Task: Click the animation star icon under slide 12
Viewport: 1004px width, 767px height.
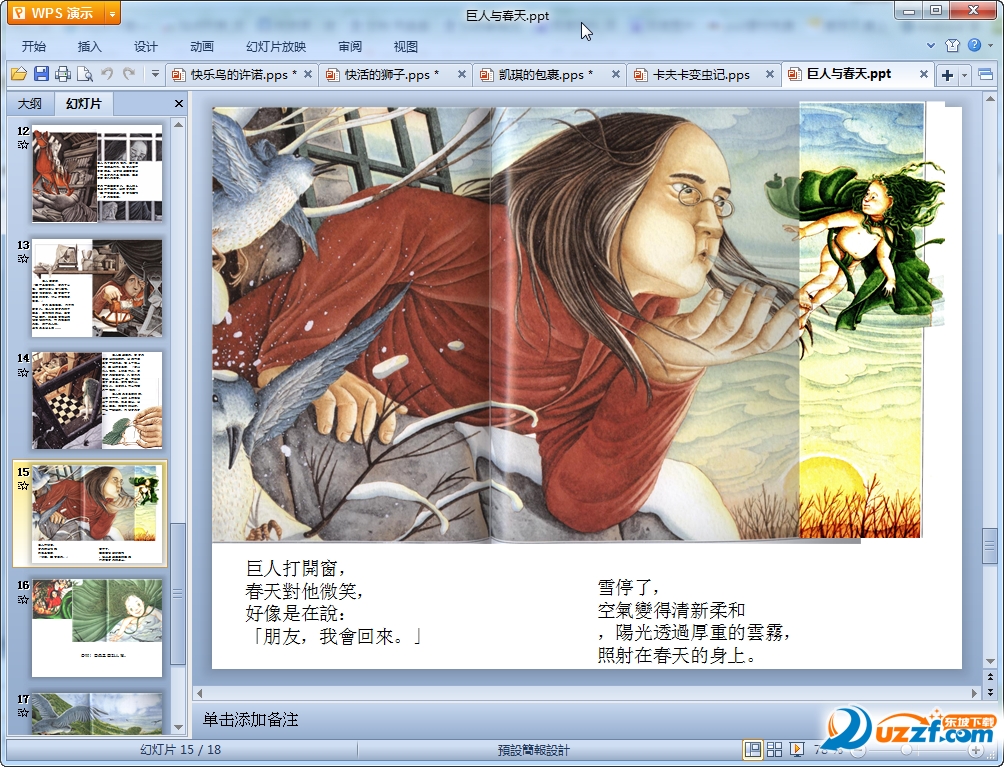Action: 24,145
